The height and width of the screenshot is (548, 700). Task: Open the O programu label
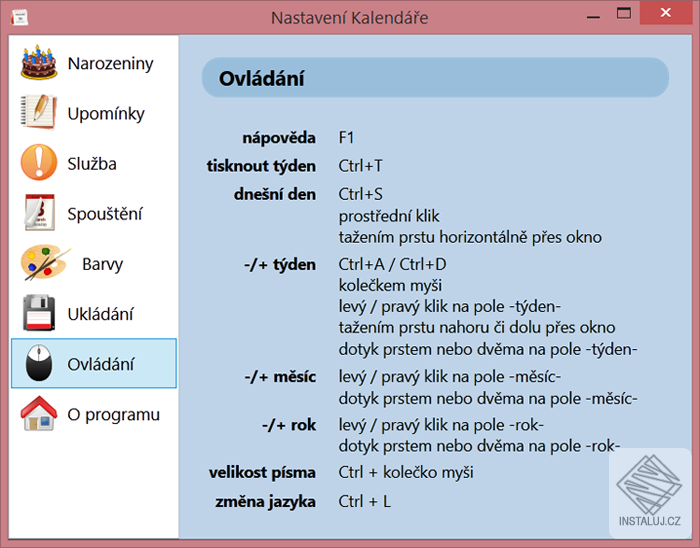click(113, 415)
